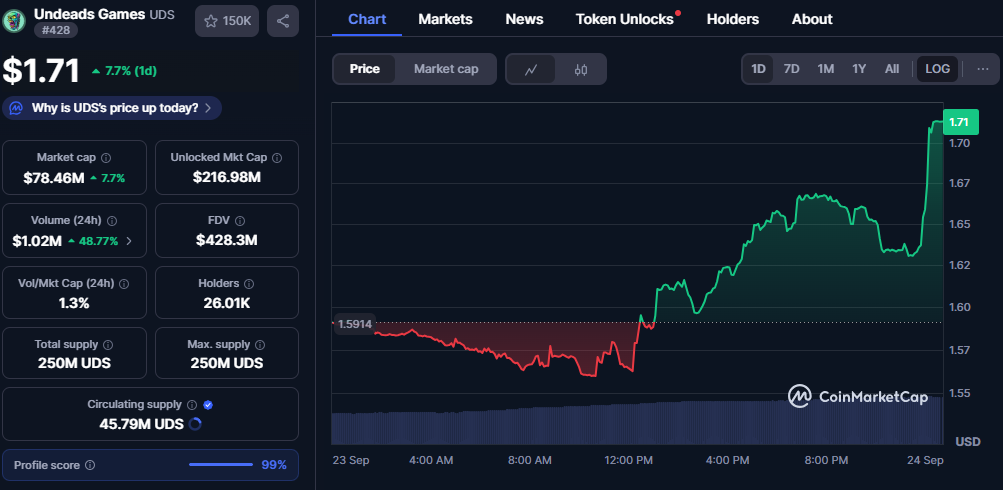Expand Volume (24h) details chevron
The width and height of the screenshot is (1003, 490).
[x=128, y=241]
